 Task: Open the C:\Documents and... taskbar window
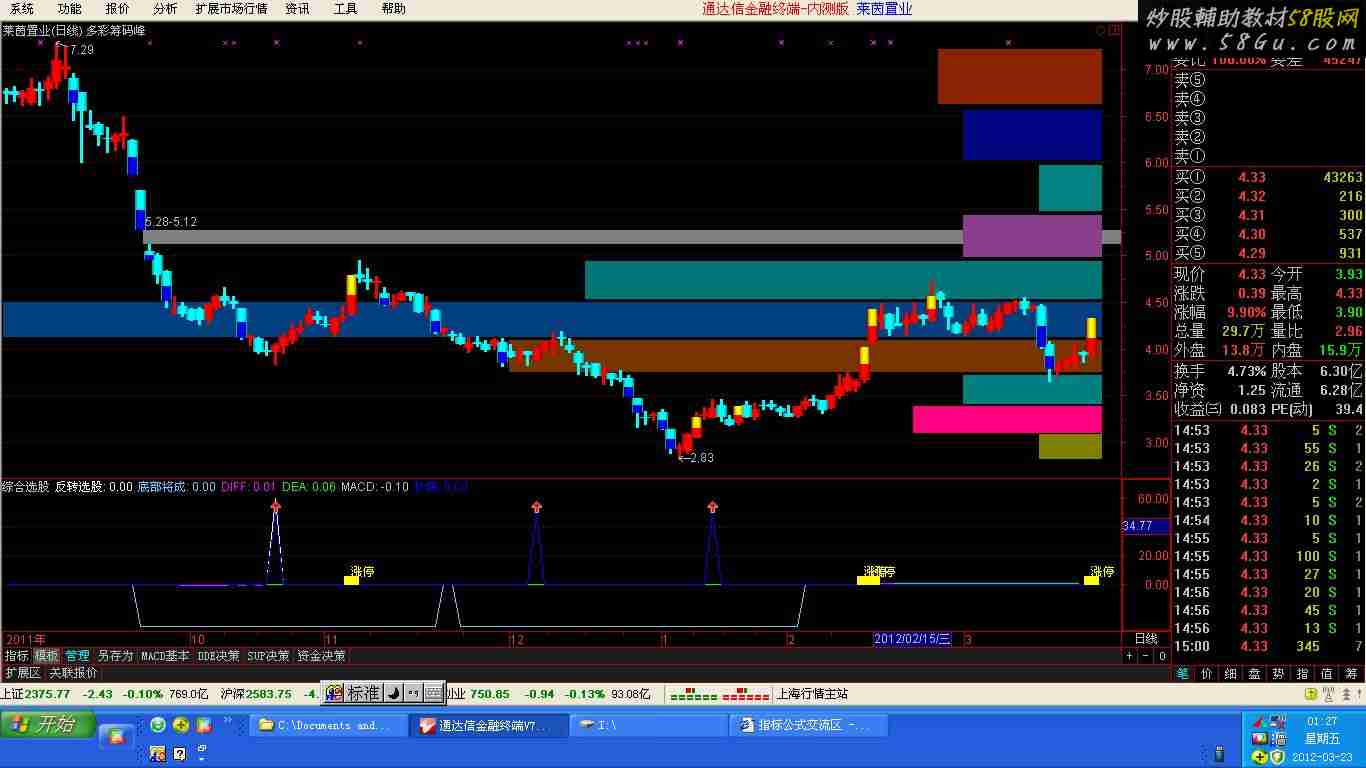pyautogui.click(x=329, y=725)
